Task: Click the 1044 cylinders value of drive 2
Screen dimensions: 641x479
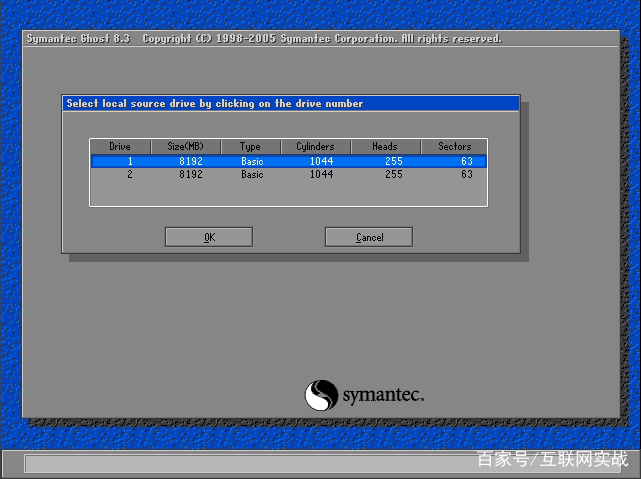Action: point(321,175)
